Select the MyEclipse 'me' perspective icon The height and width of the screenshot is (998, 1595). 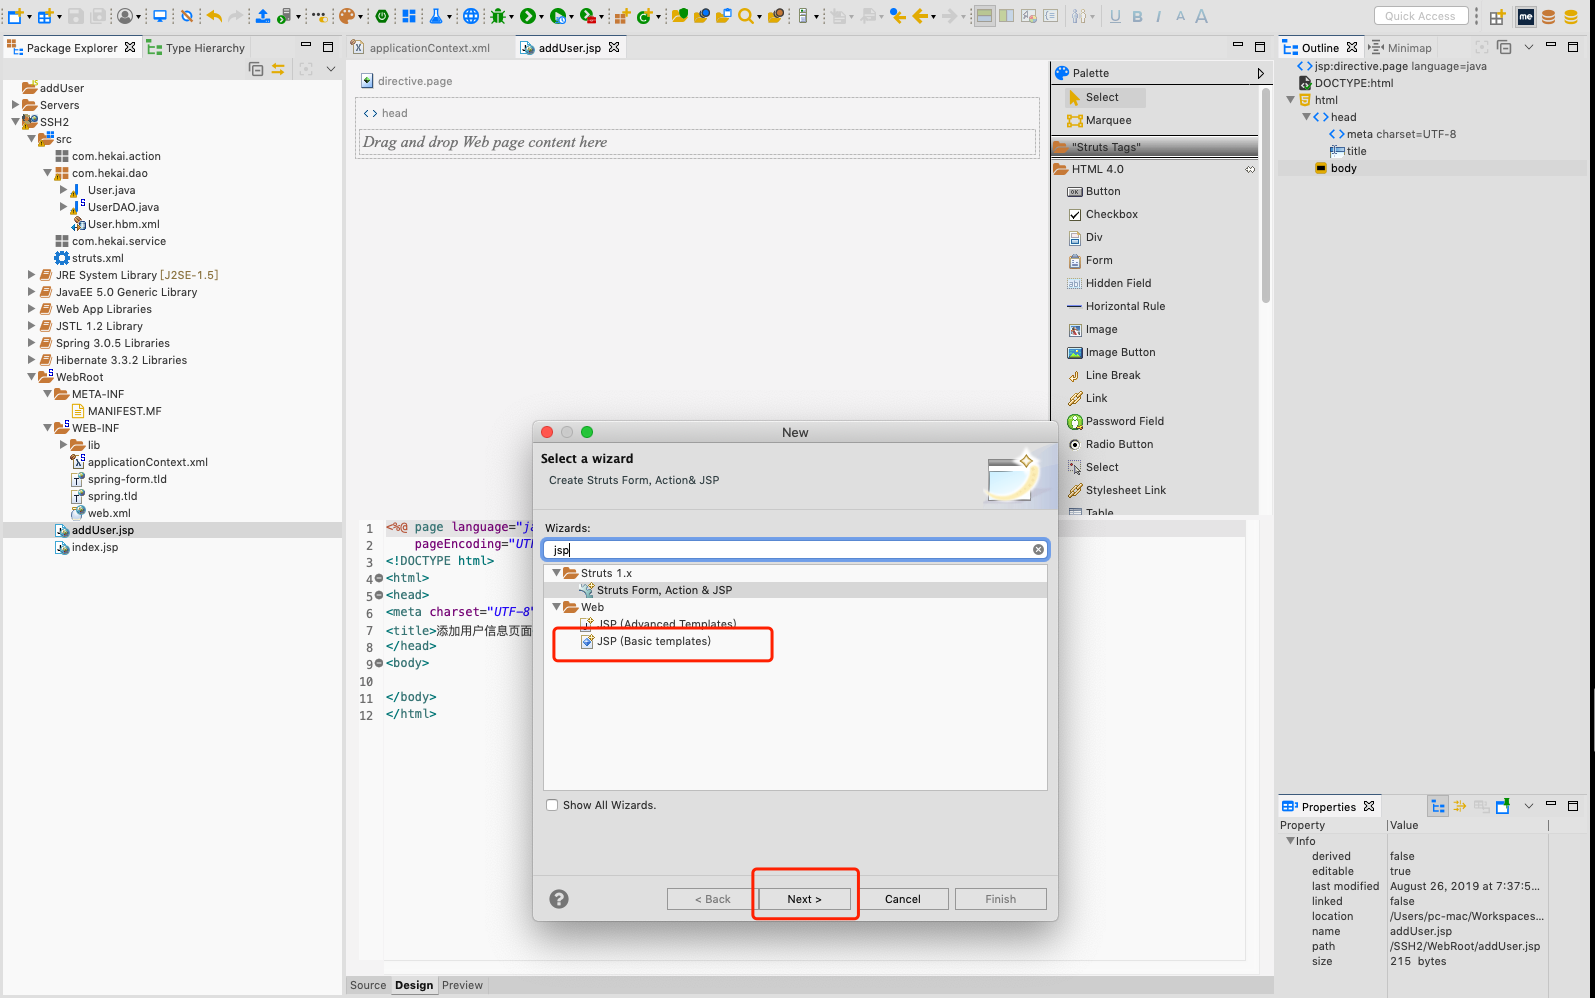point(1526,16)
